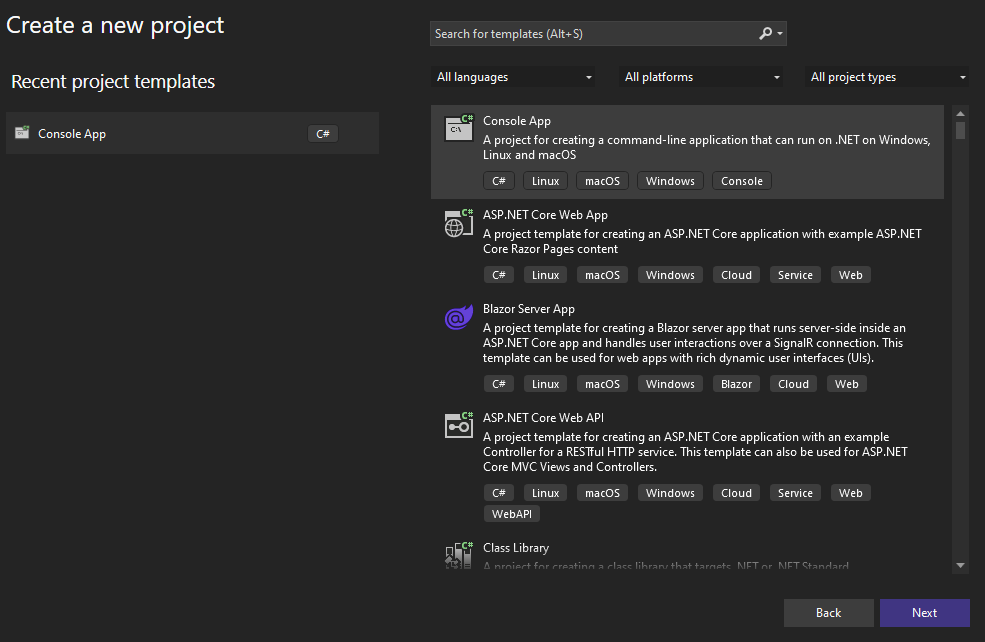Screen dimensions: 985x642
Task: Click the Blazor tag under Blazor Server App
Action: coord(736,383)
